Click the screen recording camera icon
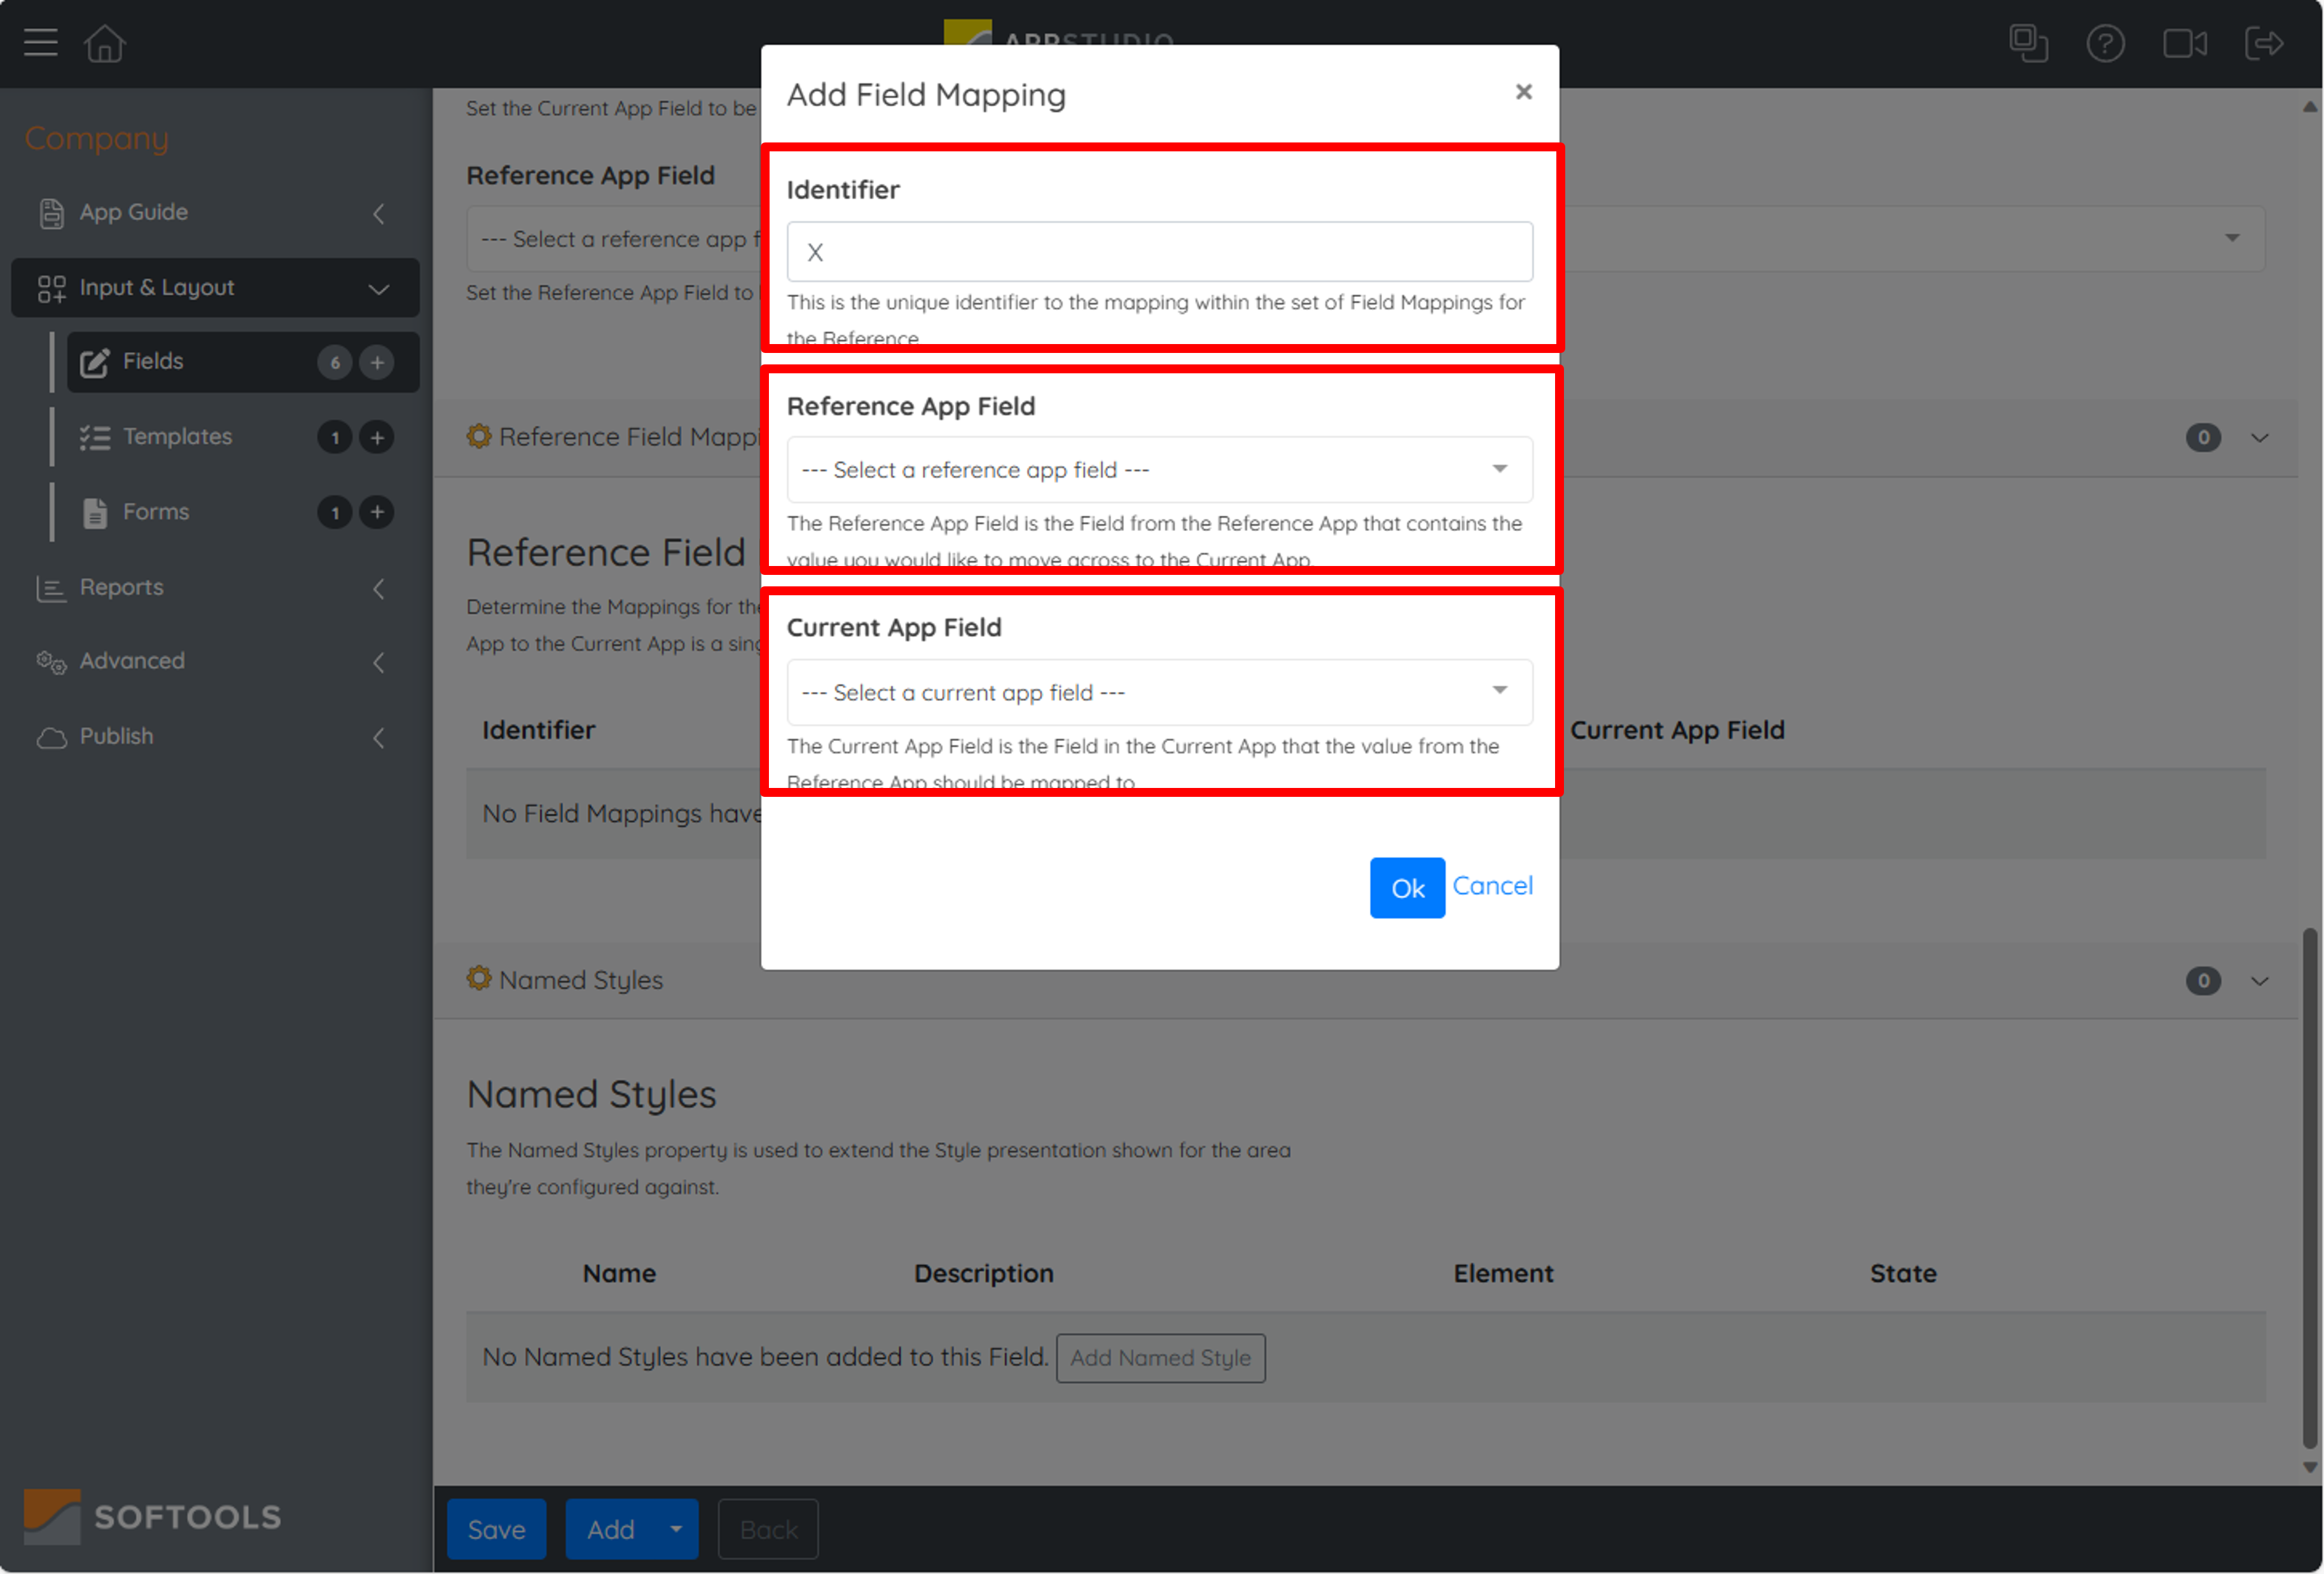 2184,42
